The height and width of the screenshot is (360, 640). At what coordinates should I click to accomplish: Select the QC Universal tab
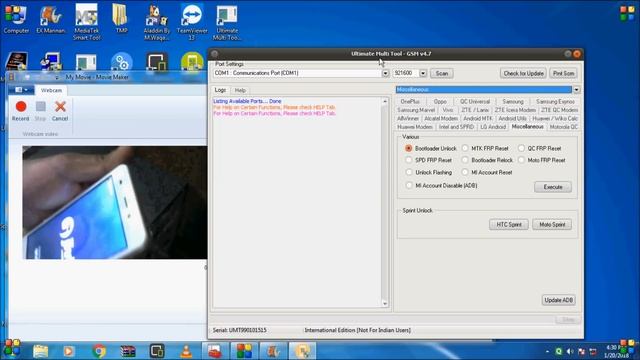point(475,101)
